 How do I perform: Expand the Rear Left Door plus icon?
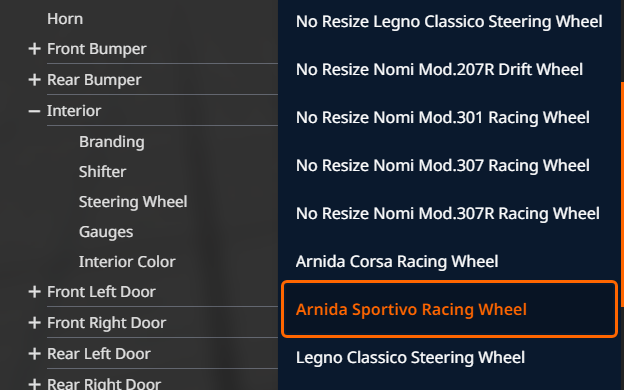click(x=35, y=354)
